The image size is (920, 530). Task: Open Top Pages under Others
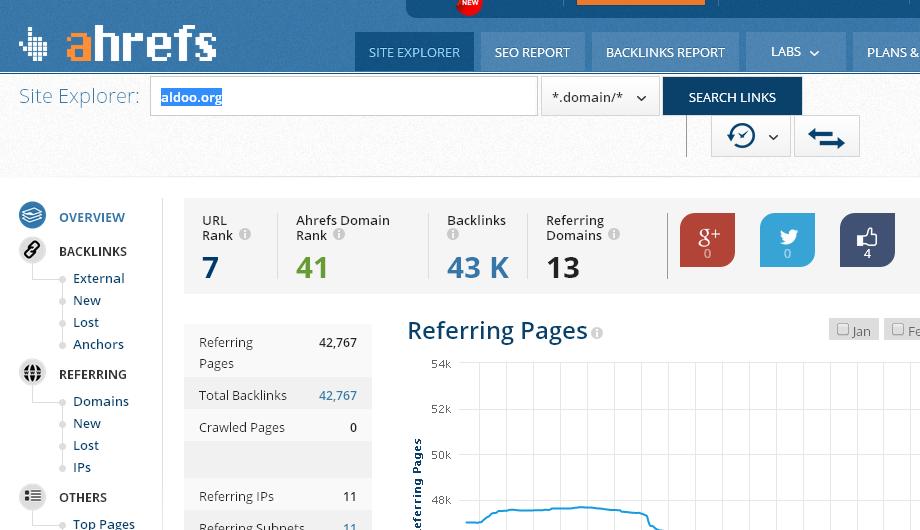(x=104, y=524)
